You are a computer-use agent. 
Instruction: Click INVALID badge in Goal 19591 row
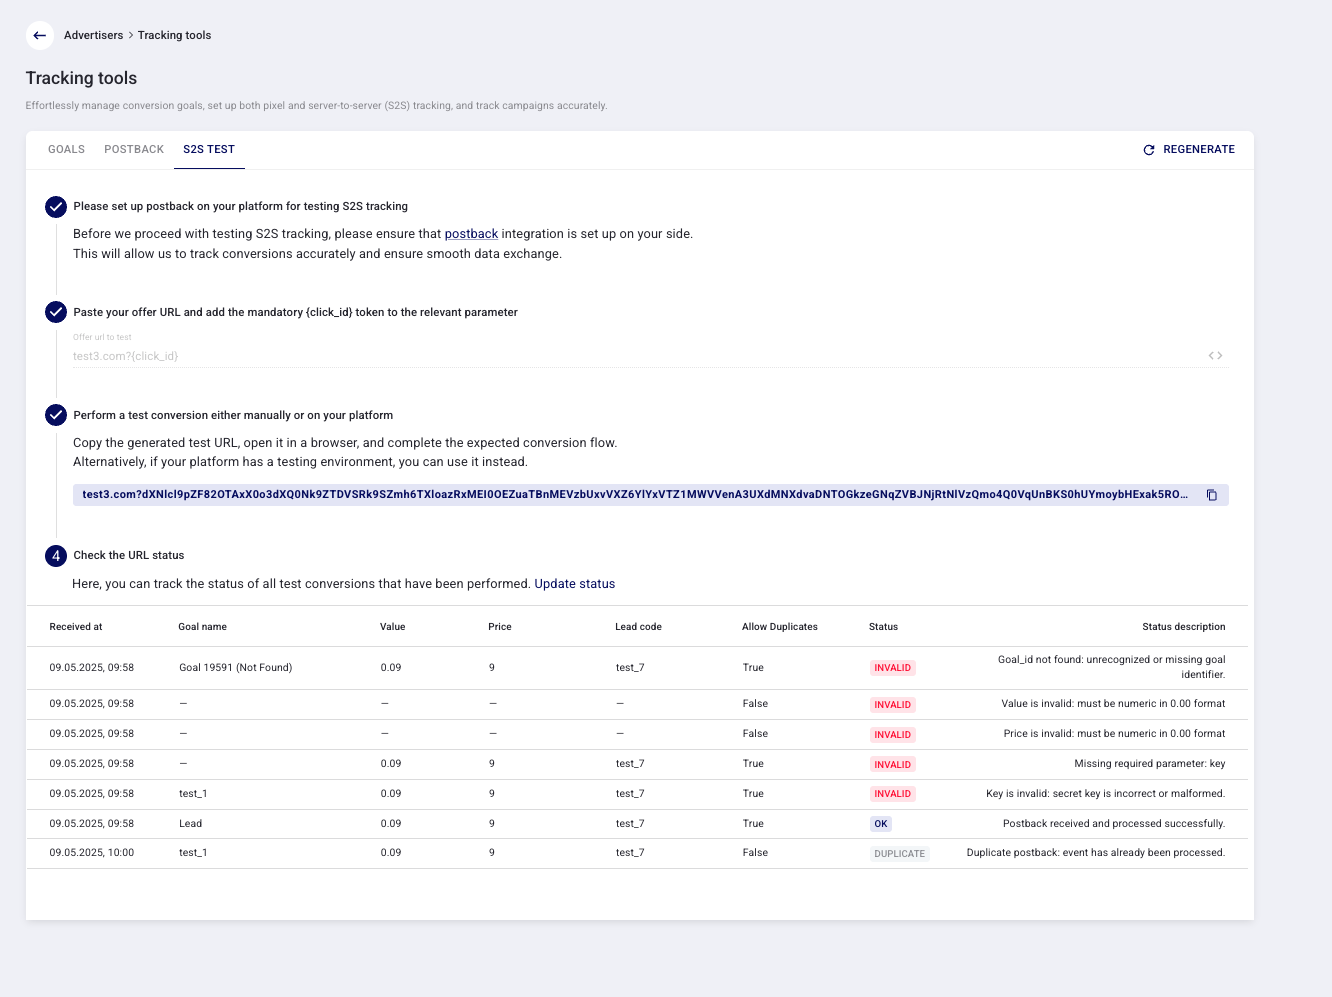[x=892, y=668]
